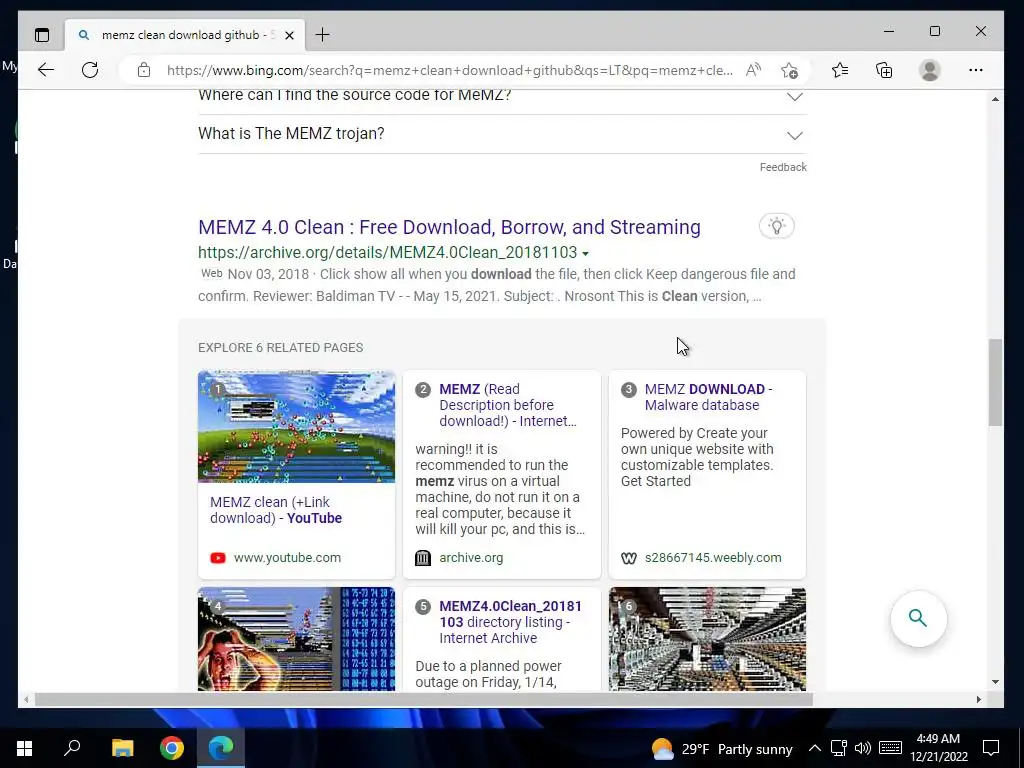Open MEMZ clean YouTube thumbnail

tap(296, 426)
